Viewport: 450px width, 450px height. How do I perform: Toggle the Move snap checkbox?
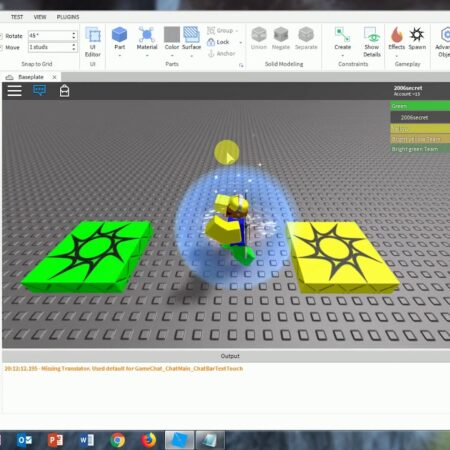point(1,48)
